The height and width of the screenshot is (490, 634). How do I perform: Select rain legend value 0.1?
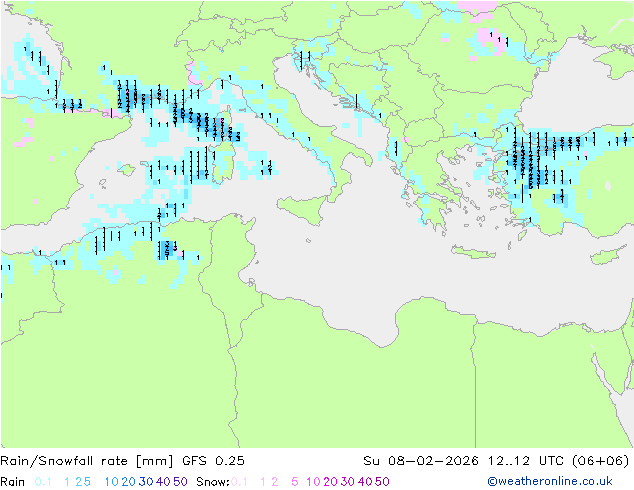coord(43,482)
